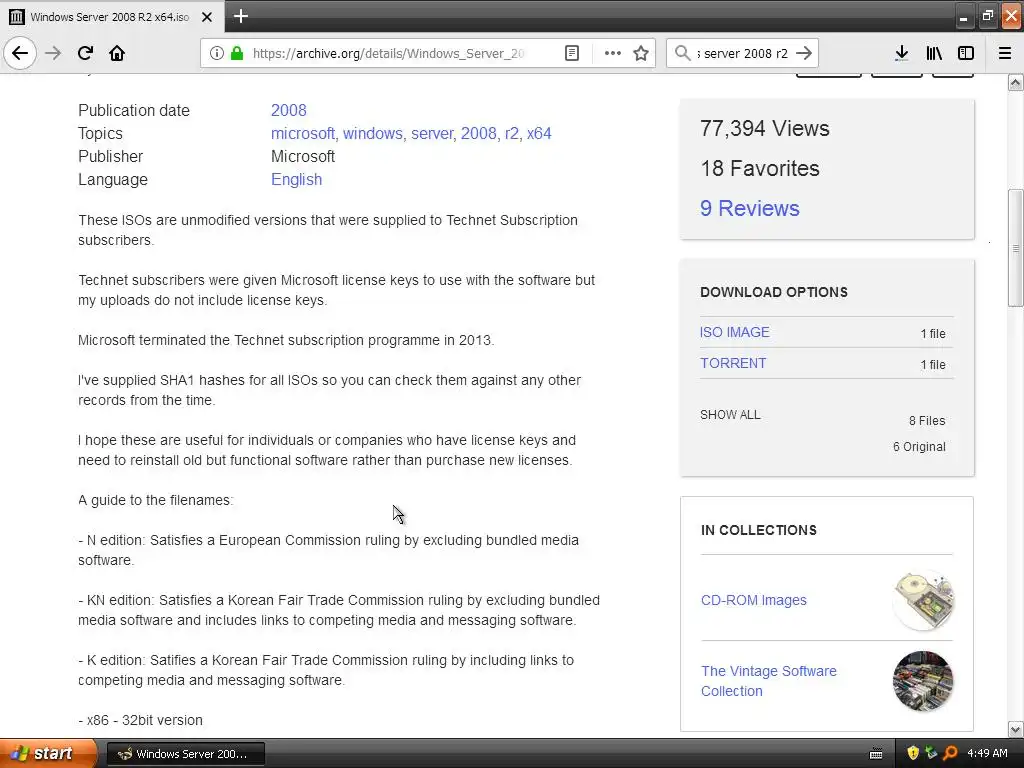The image size is (1024, 768).
Task: Click the Vintage Software Collection thumbnail
Action: (x=923, y=680)
